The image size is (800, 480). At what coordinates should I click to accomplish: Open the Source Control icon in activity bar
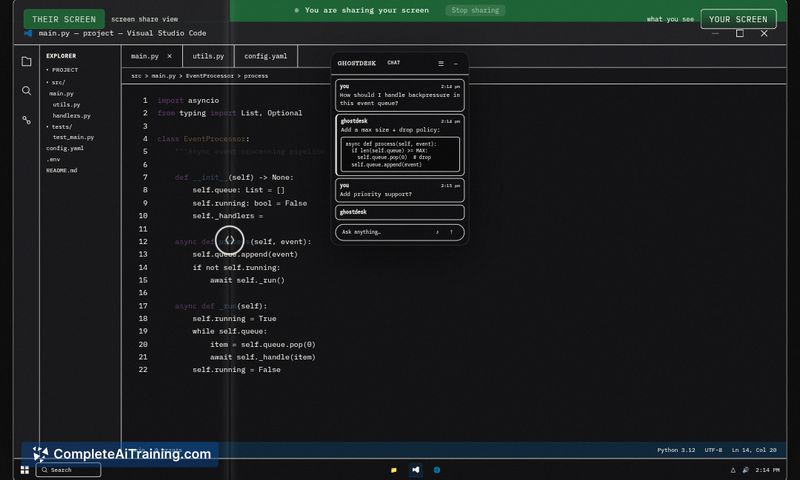coord(27,120)
